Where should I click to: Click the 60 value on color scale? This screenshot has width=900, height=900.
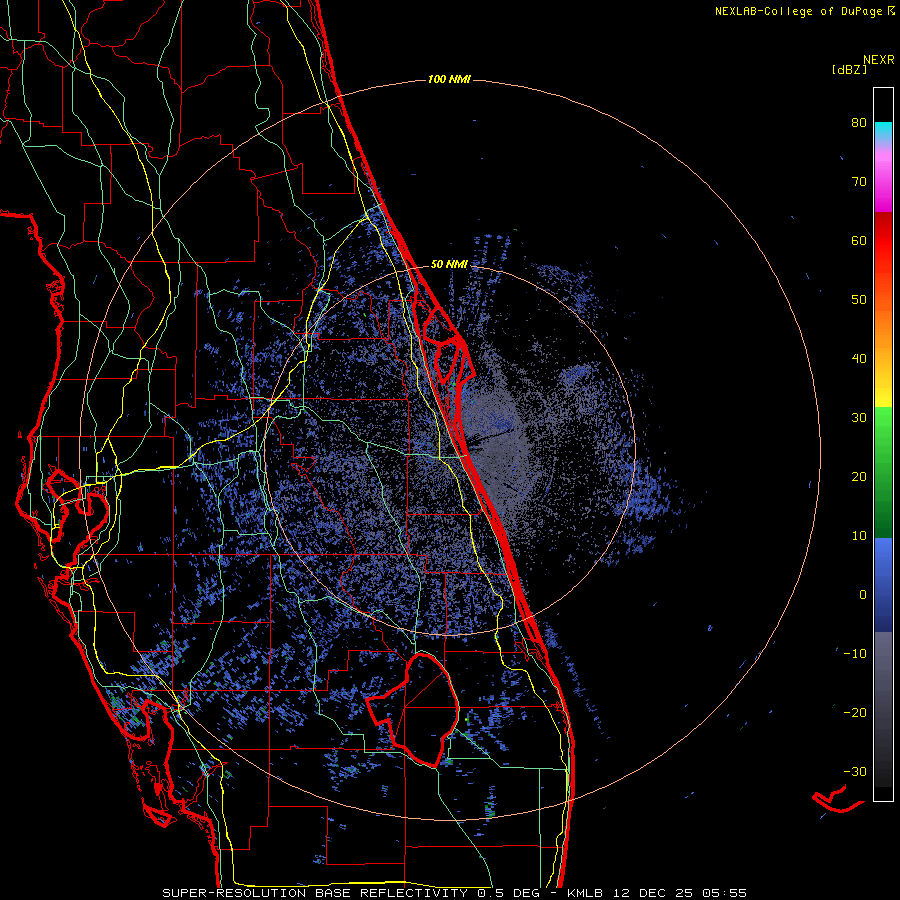tap(859, 241)
